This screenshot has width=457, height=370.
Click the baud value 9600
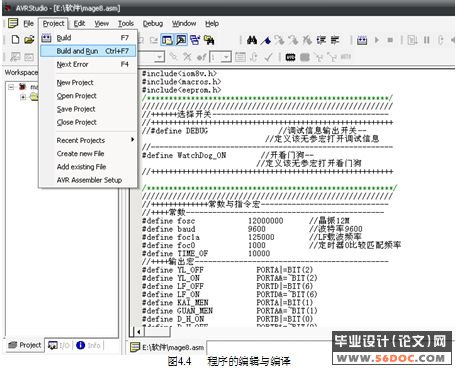tap(257, 229)
